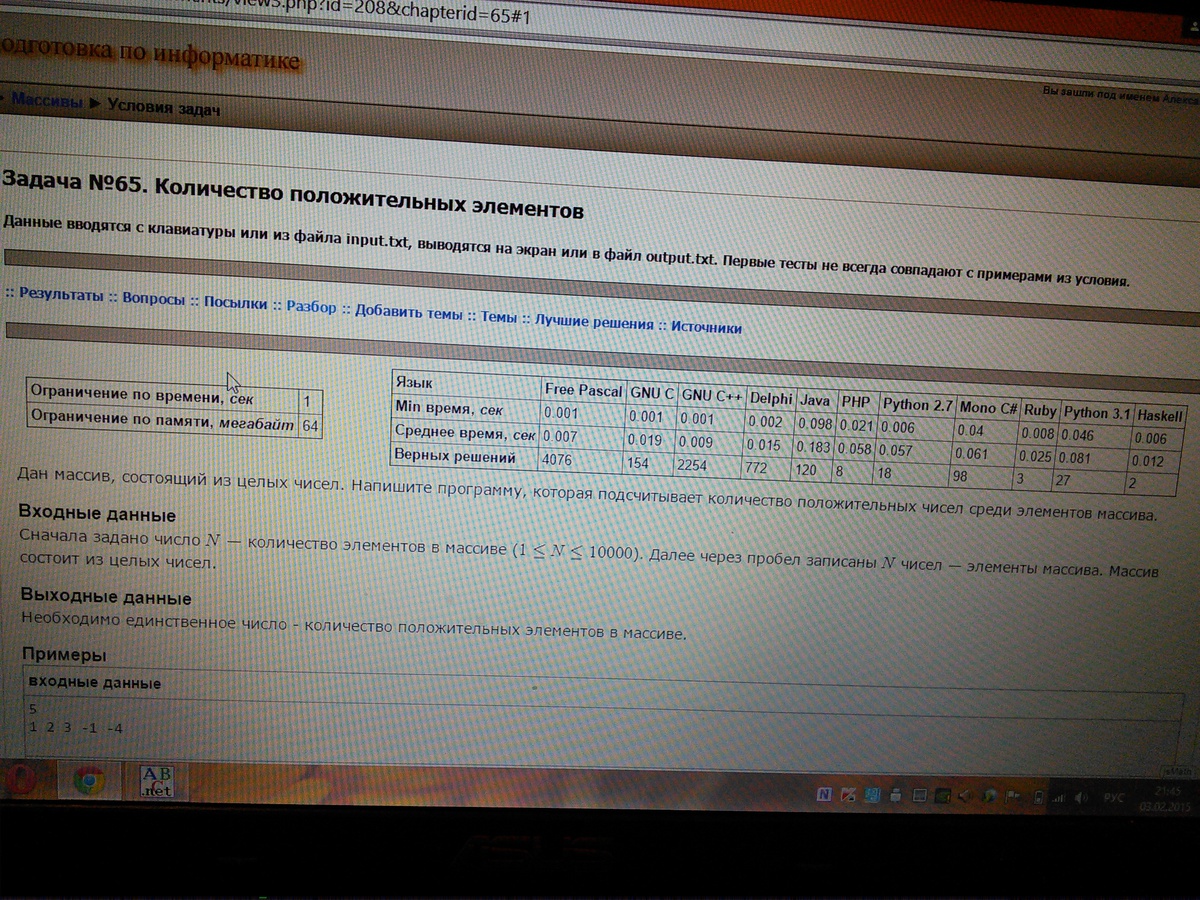The width and height of the screenshot is (1200, 900).
Task: Click the Входные данные heading
Action: pos(99,515)
